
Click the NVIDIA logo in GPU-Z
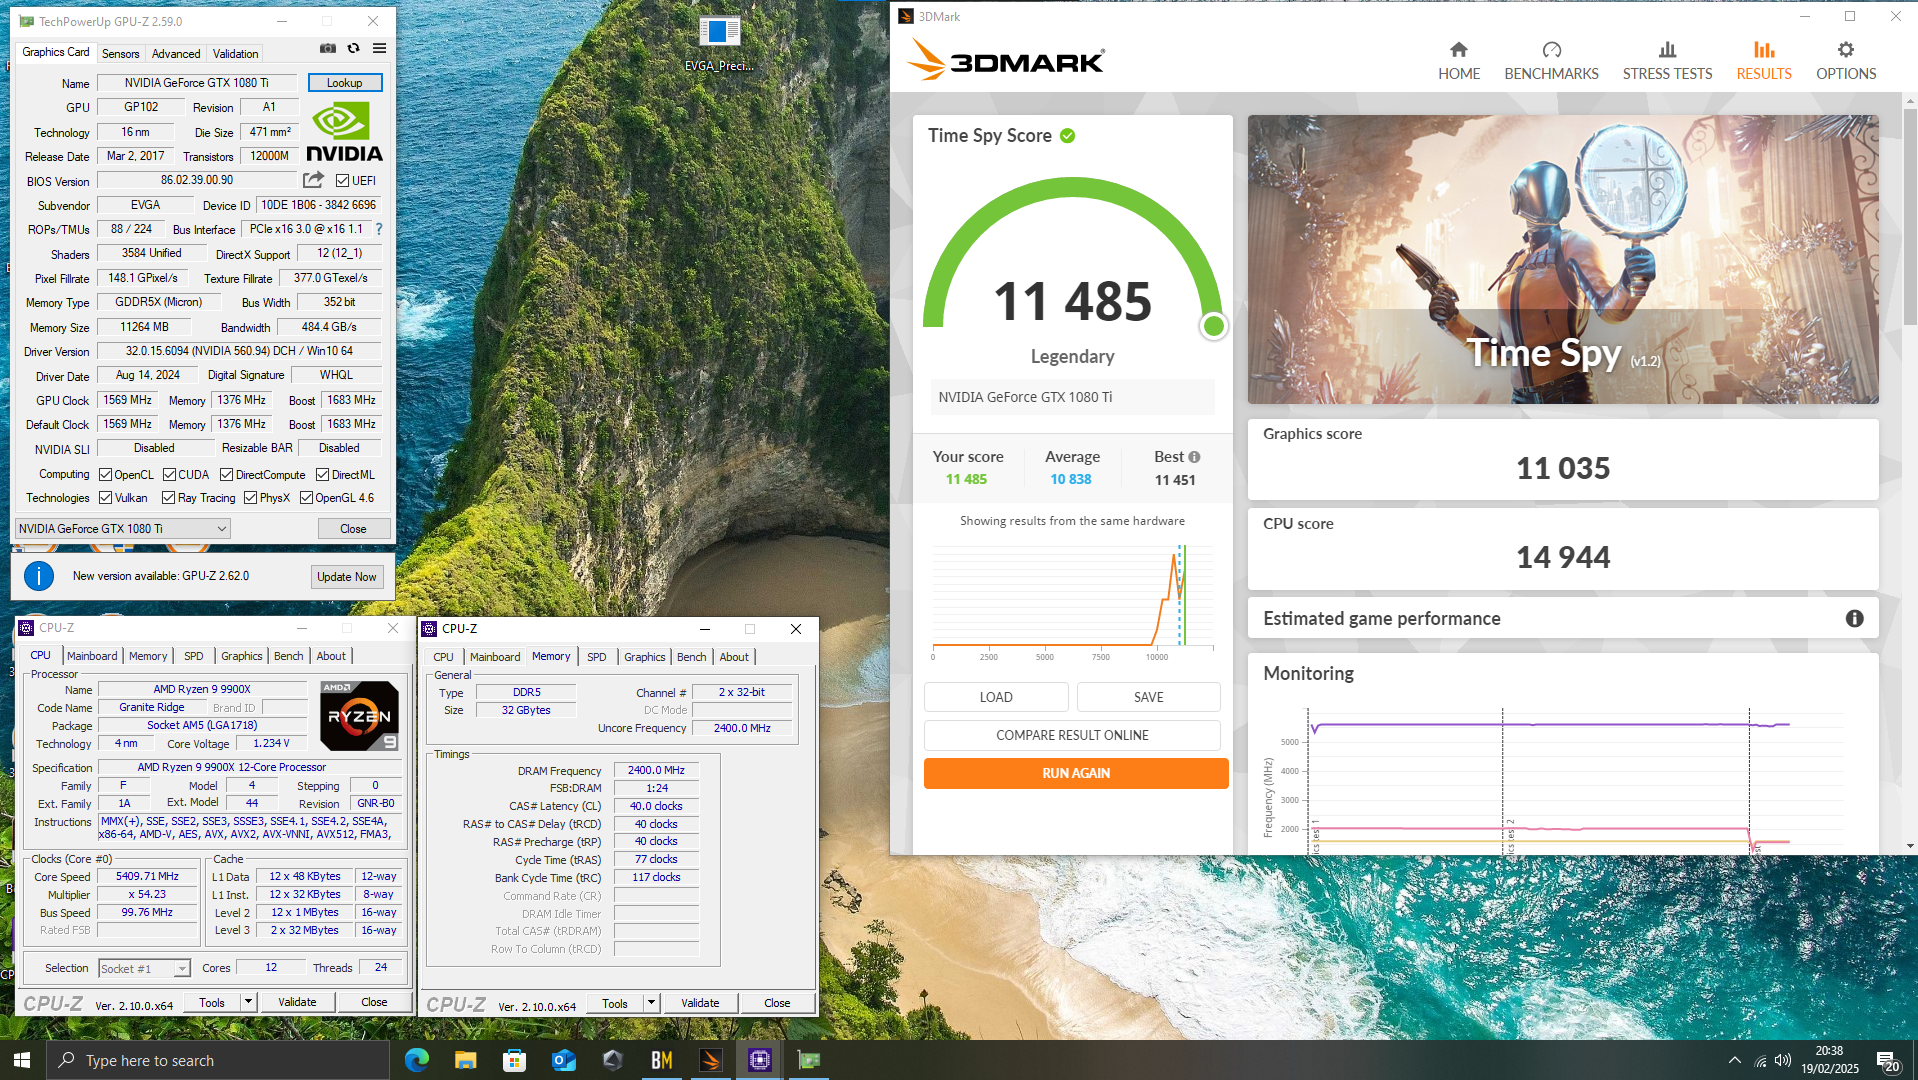[344, 132]
